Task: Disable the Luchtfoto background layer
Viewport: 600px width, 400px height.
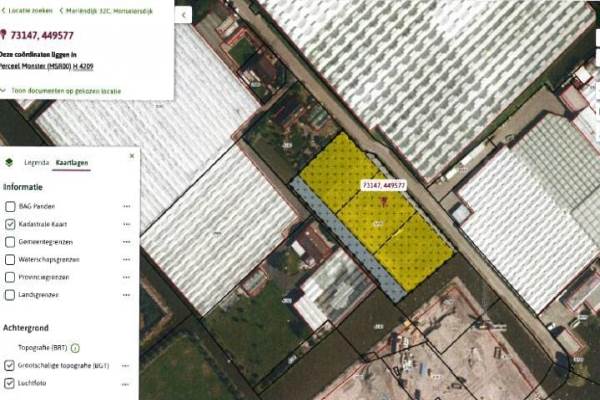Action: 10,383
